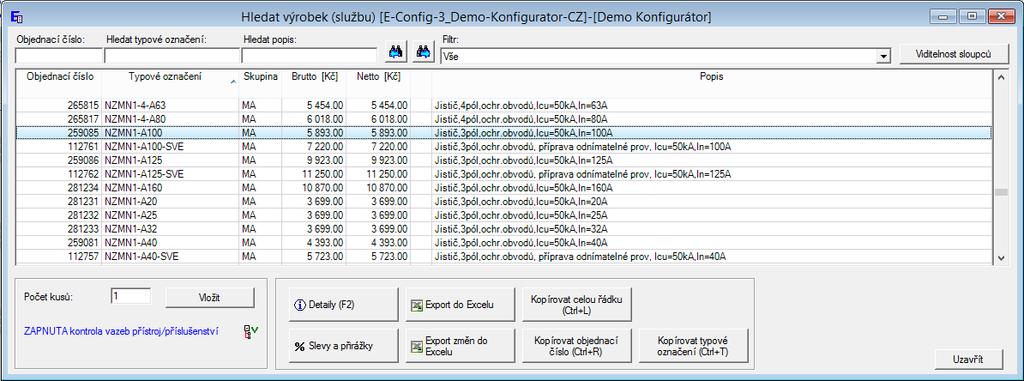Select row NZMN1-4-A80
This screenshot has height=381, width=1024.
tap(504, 119)
